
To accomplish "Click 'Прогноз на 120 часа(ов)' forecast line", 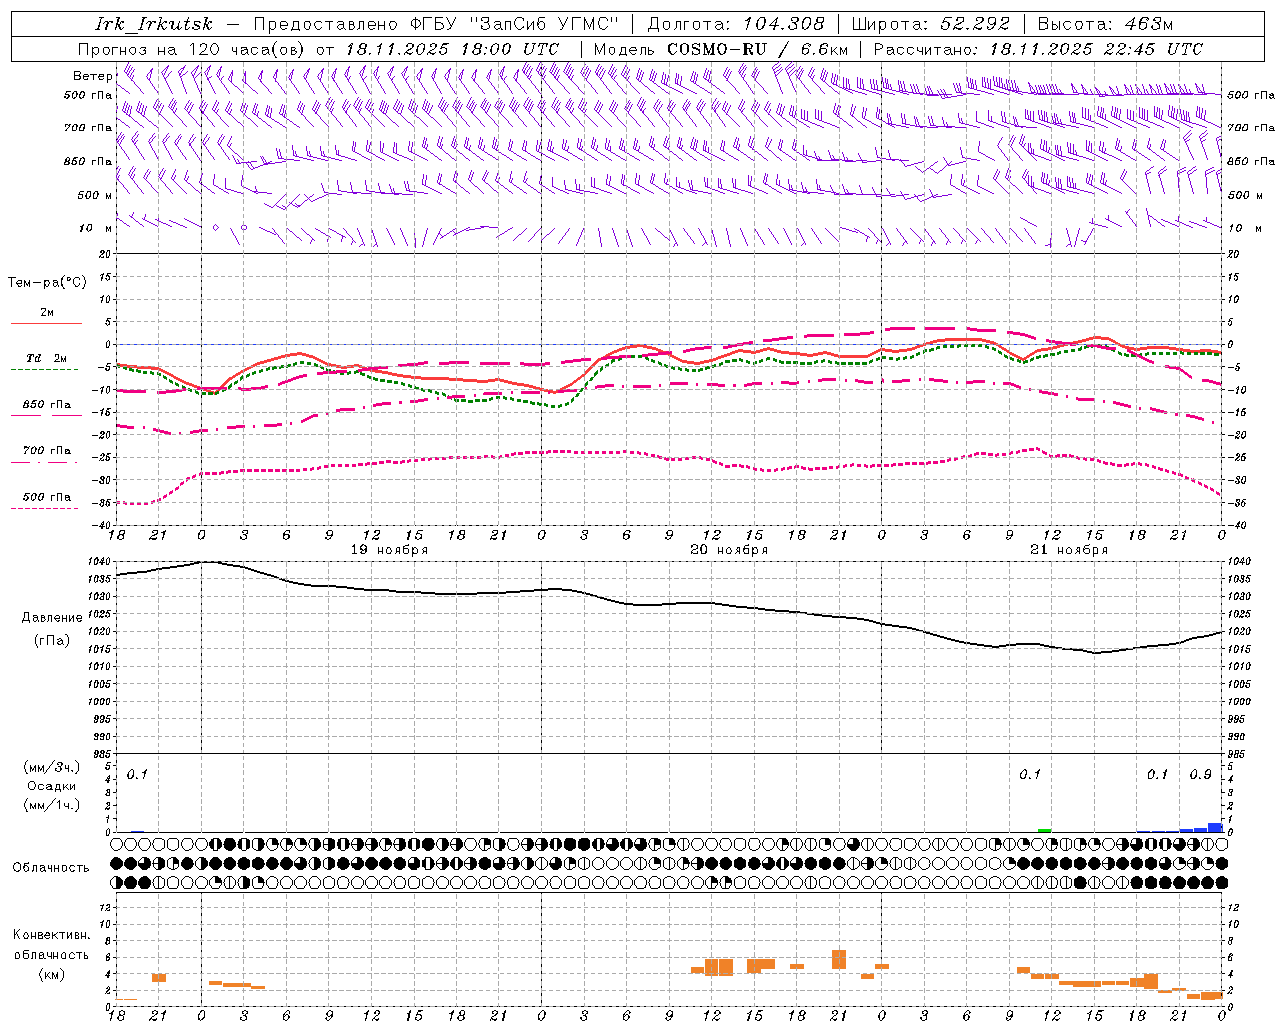I will (191, 49).
